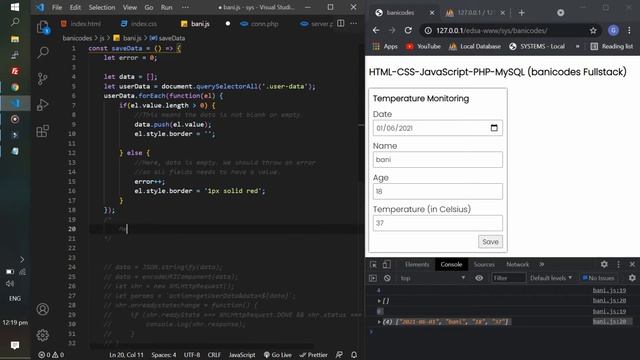Expand the empty array console entry

pos(379,301)
